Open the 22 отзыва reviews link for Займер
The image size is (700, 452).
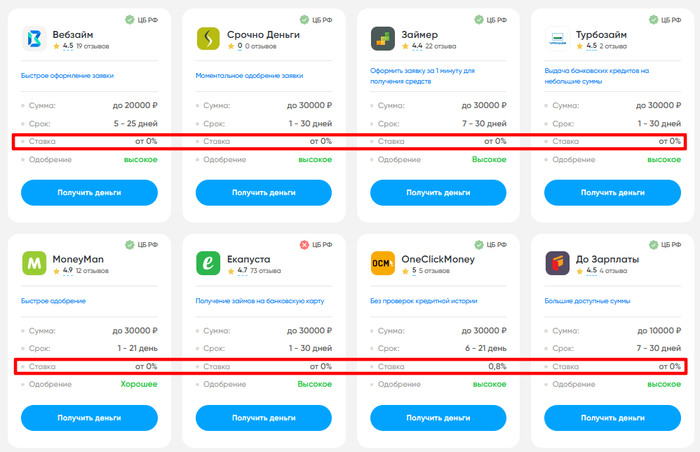tap(443, 46)
